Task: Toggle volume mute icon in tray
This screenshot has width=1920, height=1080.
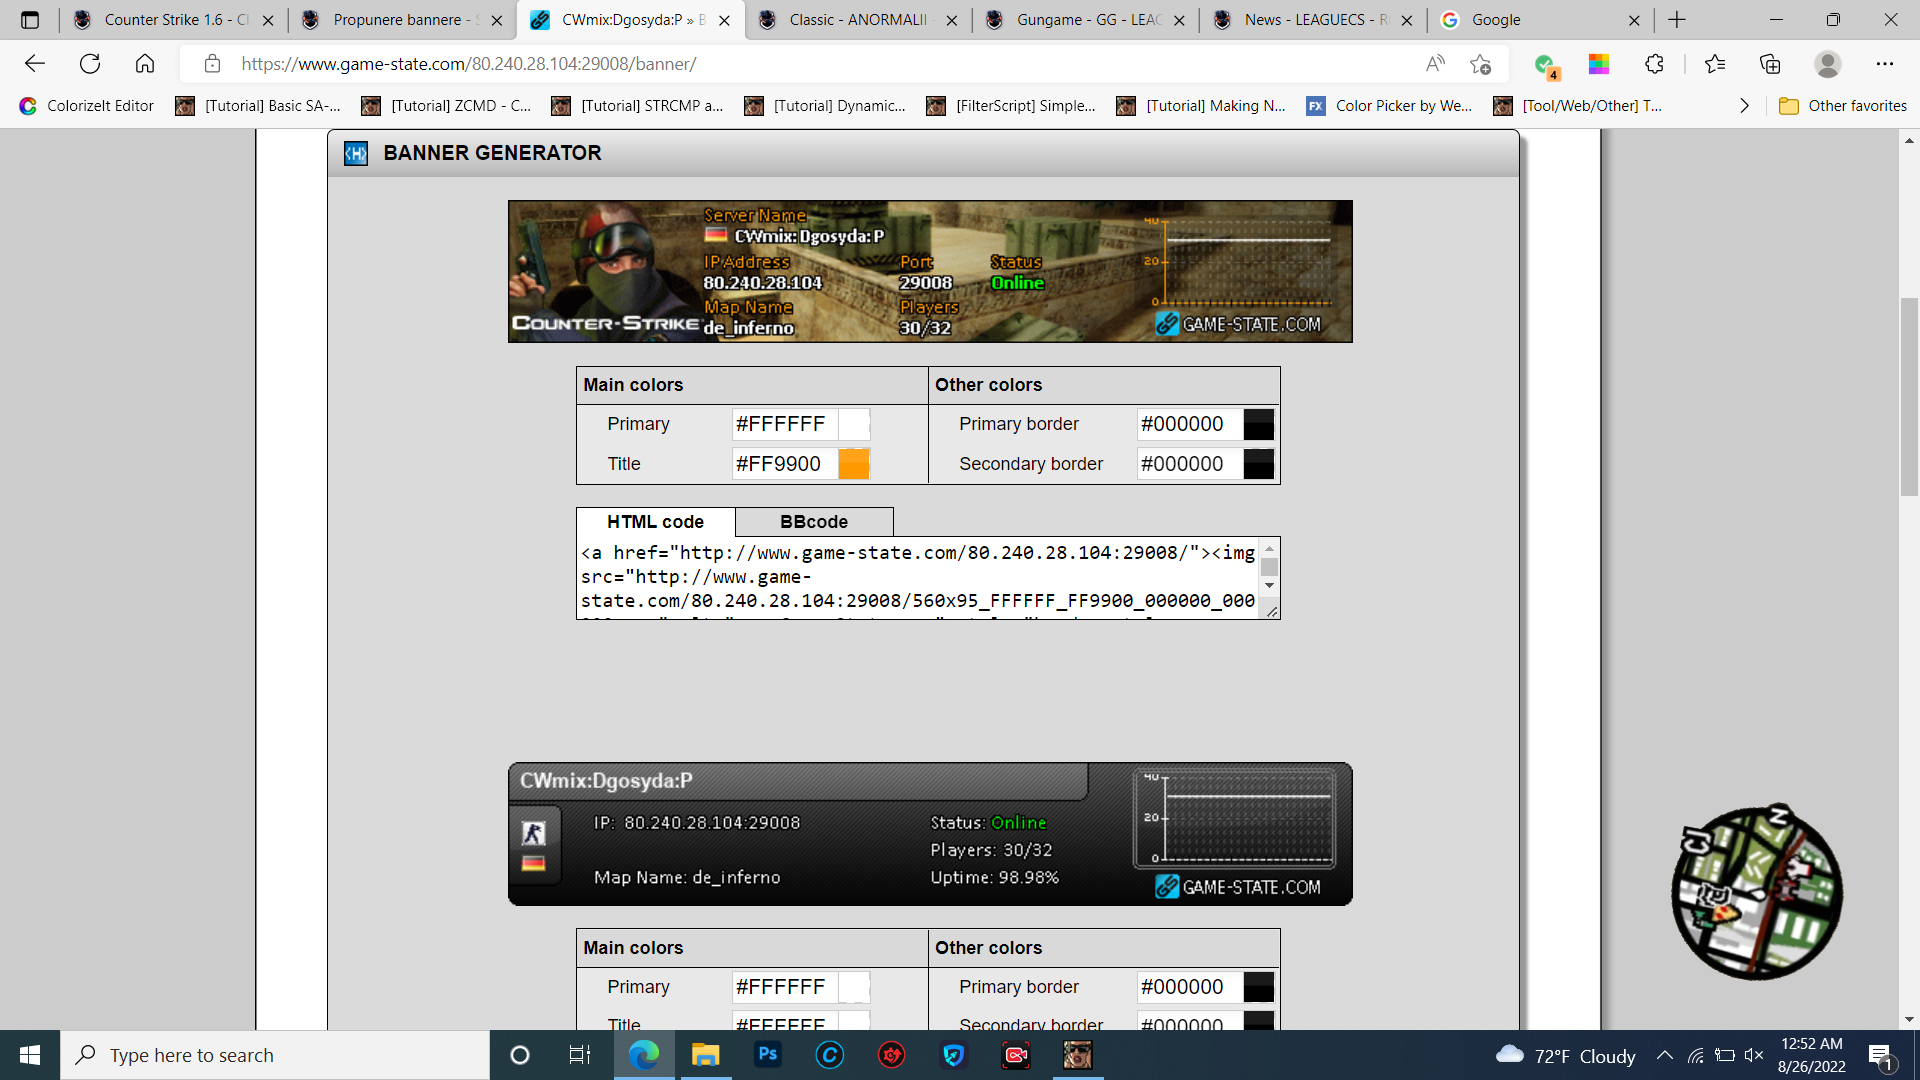Action: pyautogui.click(x=1754, y=1055)
